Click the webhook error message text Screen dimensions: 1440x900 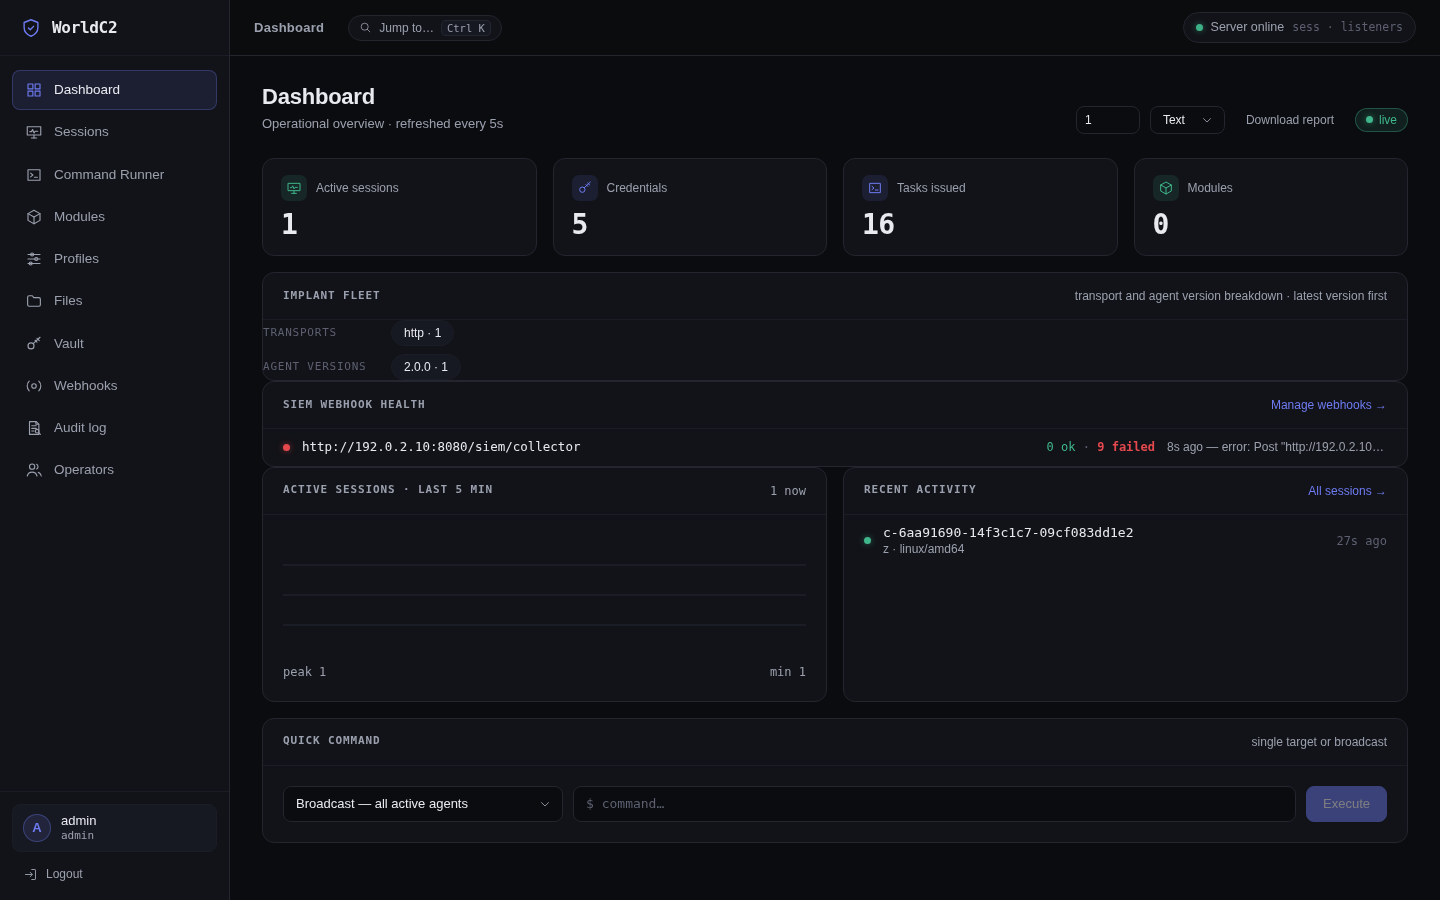[1277, 447]
